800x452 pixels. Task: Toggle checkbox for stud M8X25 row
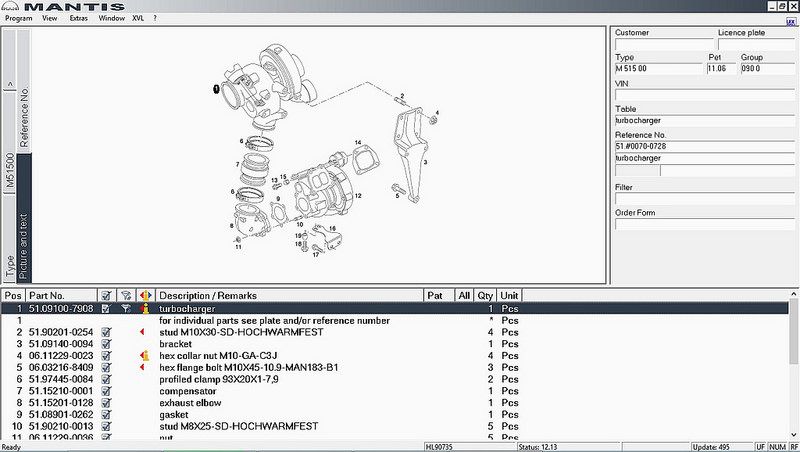[x=106, y=426]
